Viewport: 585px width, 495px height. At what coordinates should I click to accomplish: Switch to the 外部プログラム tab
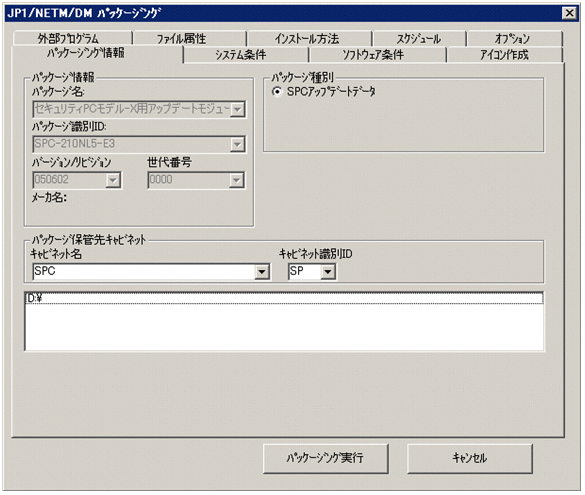click(x=72, y=38)
